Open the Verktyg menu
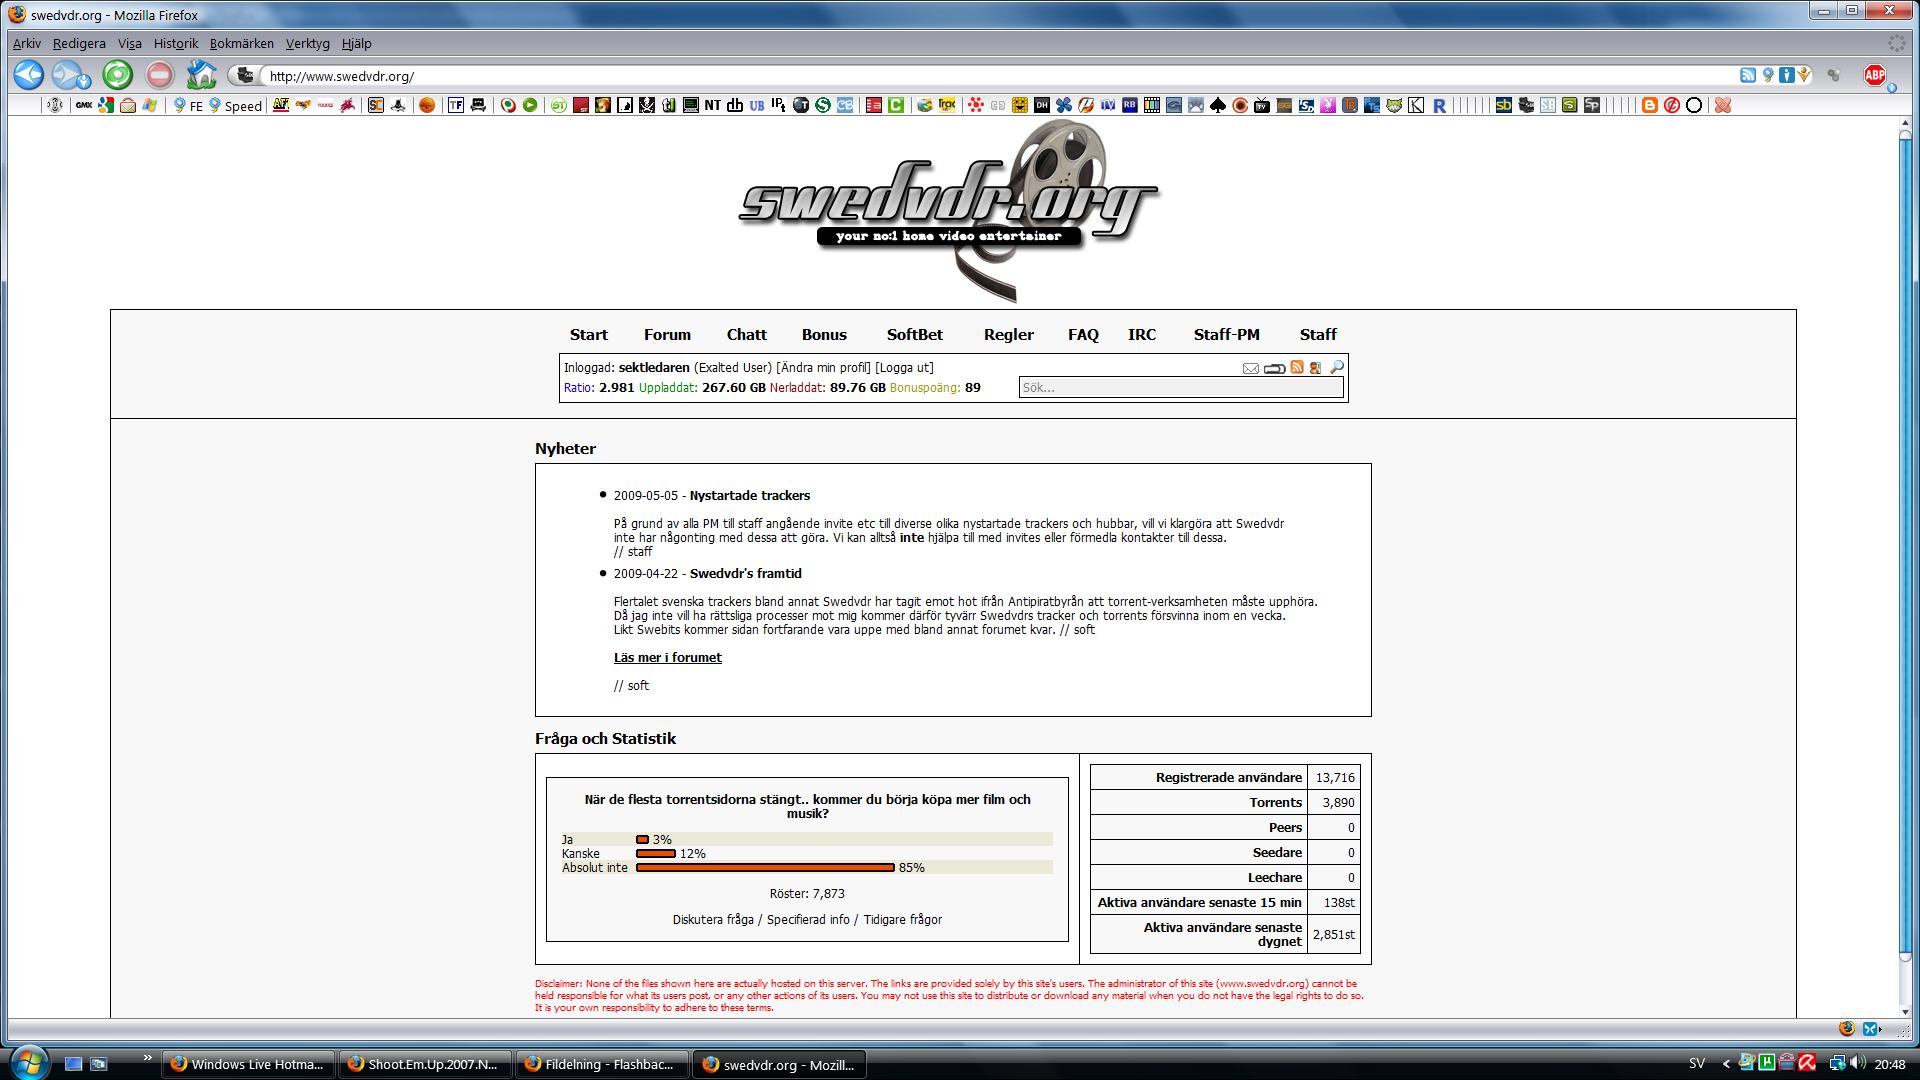The height and width of the screenshot is (1080, 1920). 307,43
